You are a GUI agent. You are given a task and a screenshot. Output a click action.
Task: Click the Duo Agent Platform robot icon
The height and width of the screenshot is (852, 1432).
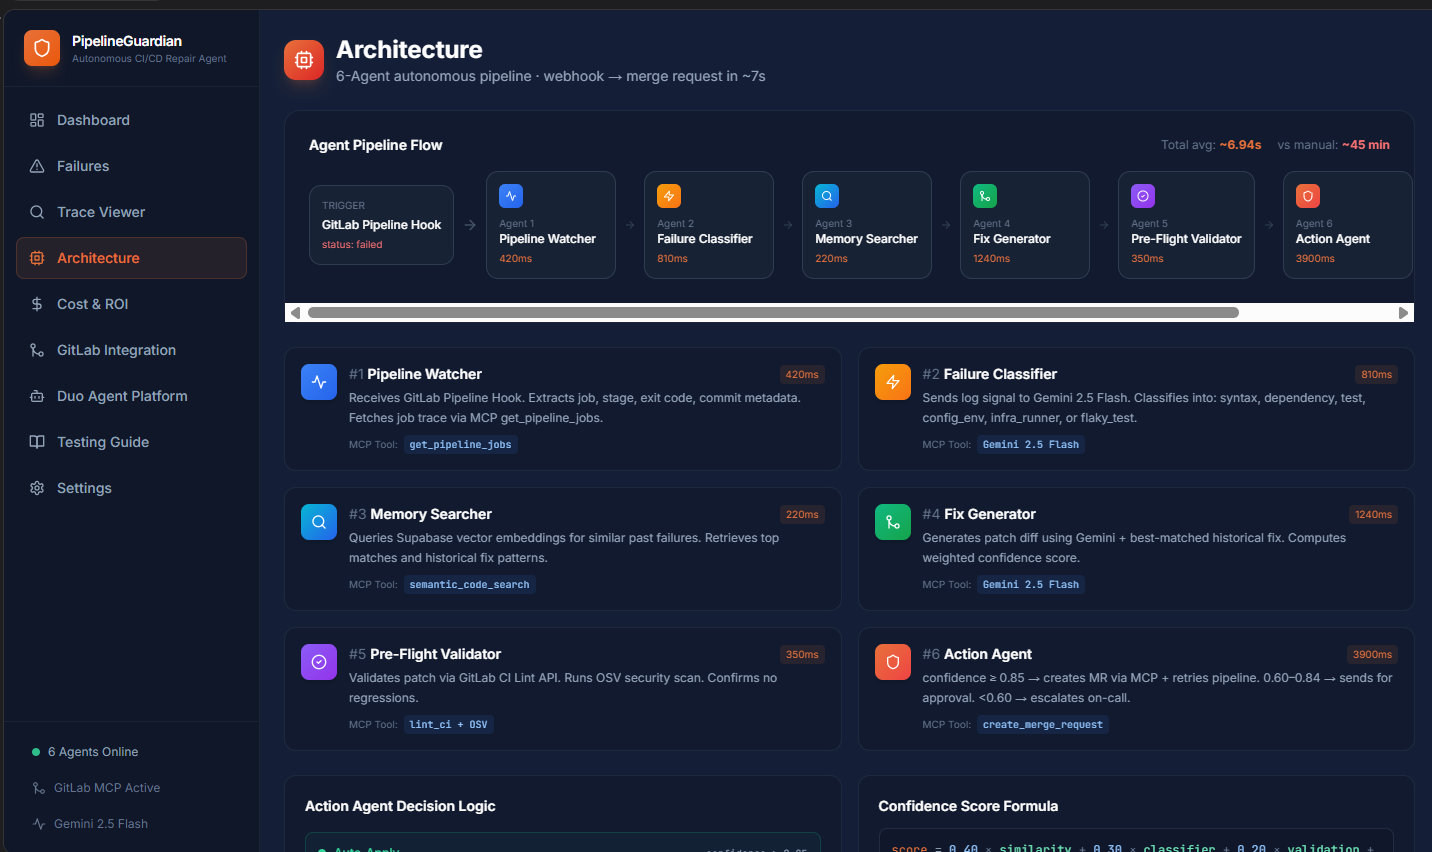pyautogui.click(x=37, y=396)
